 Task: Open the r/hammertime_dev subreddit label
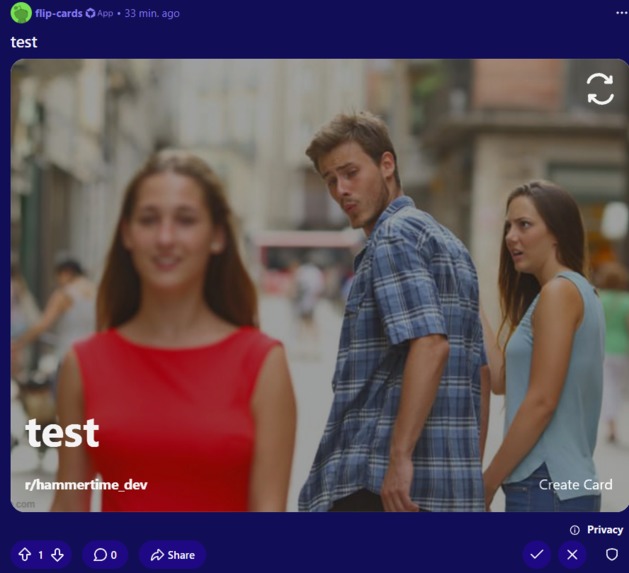point(86,485)
